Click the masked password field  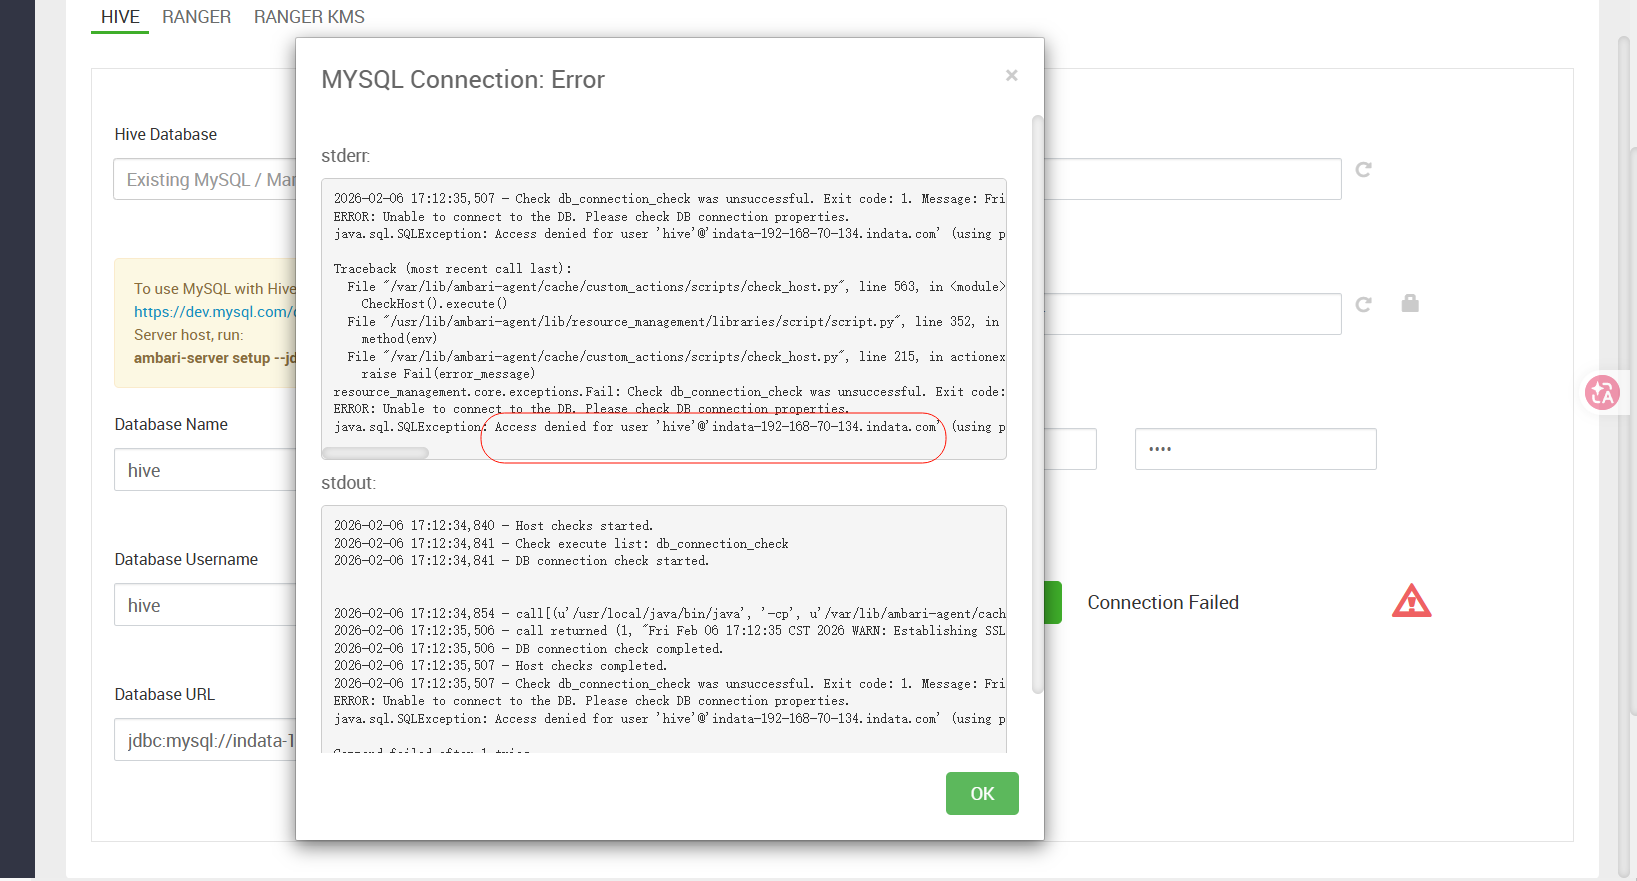click(1254, 449)
